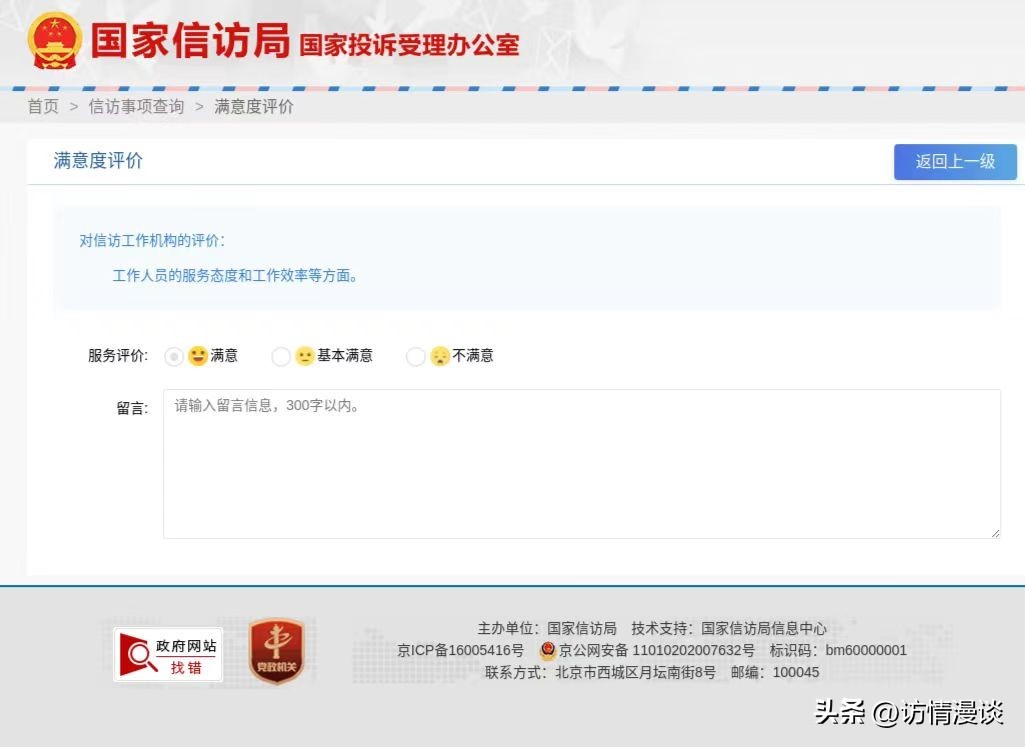
Task: Click the national emblem logo in header
Action: pyautogui.click(x=55, y=41)
